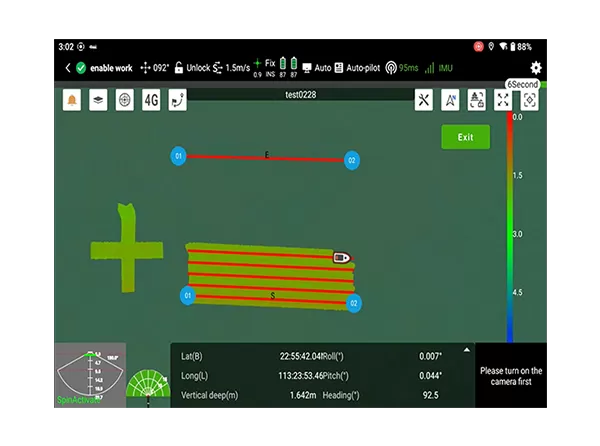Screen dimensions: 600x446
Task: Tap the Roll 0.007° value
Action: (x=430, y=356)
